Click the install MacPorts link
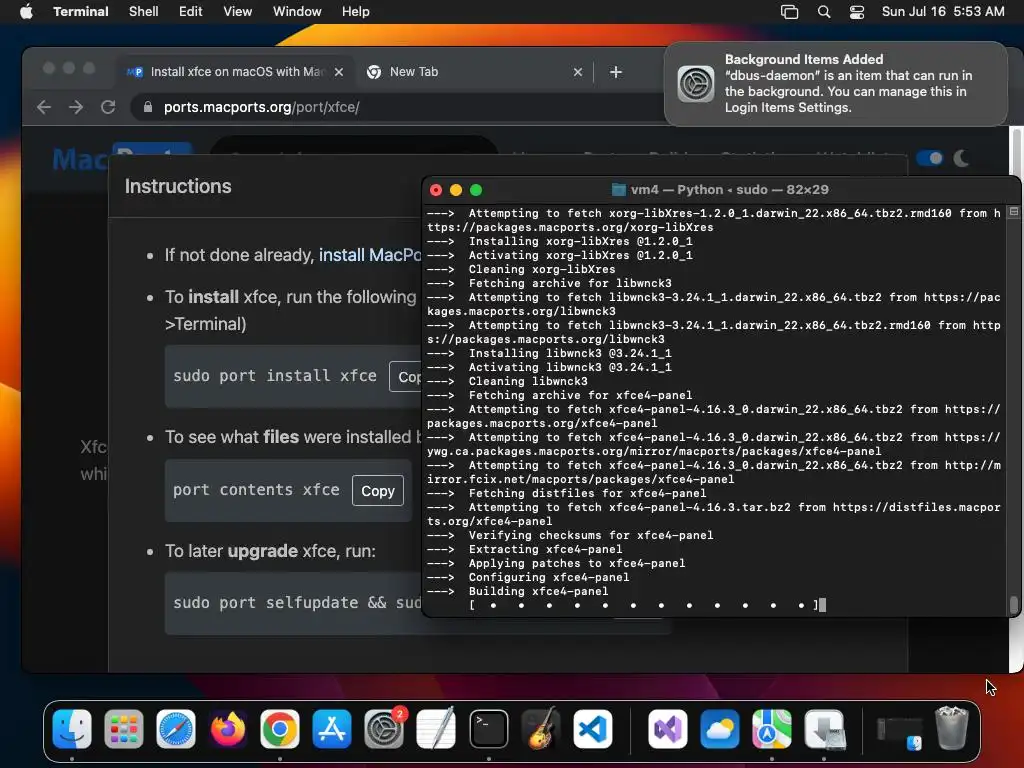Viewport: 1024px width, 768px height. tap(370, 255)
